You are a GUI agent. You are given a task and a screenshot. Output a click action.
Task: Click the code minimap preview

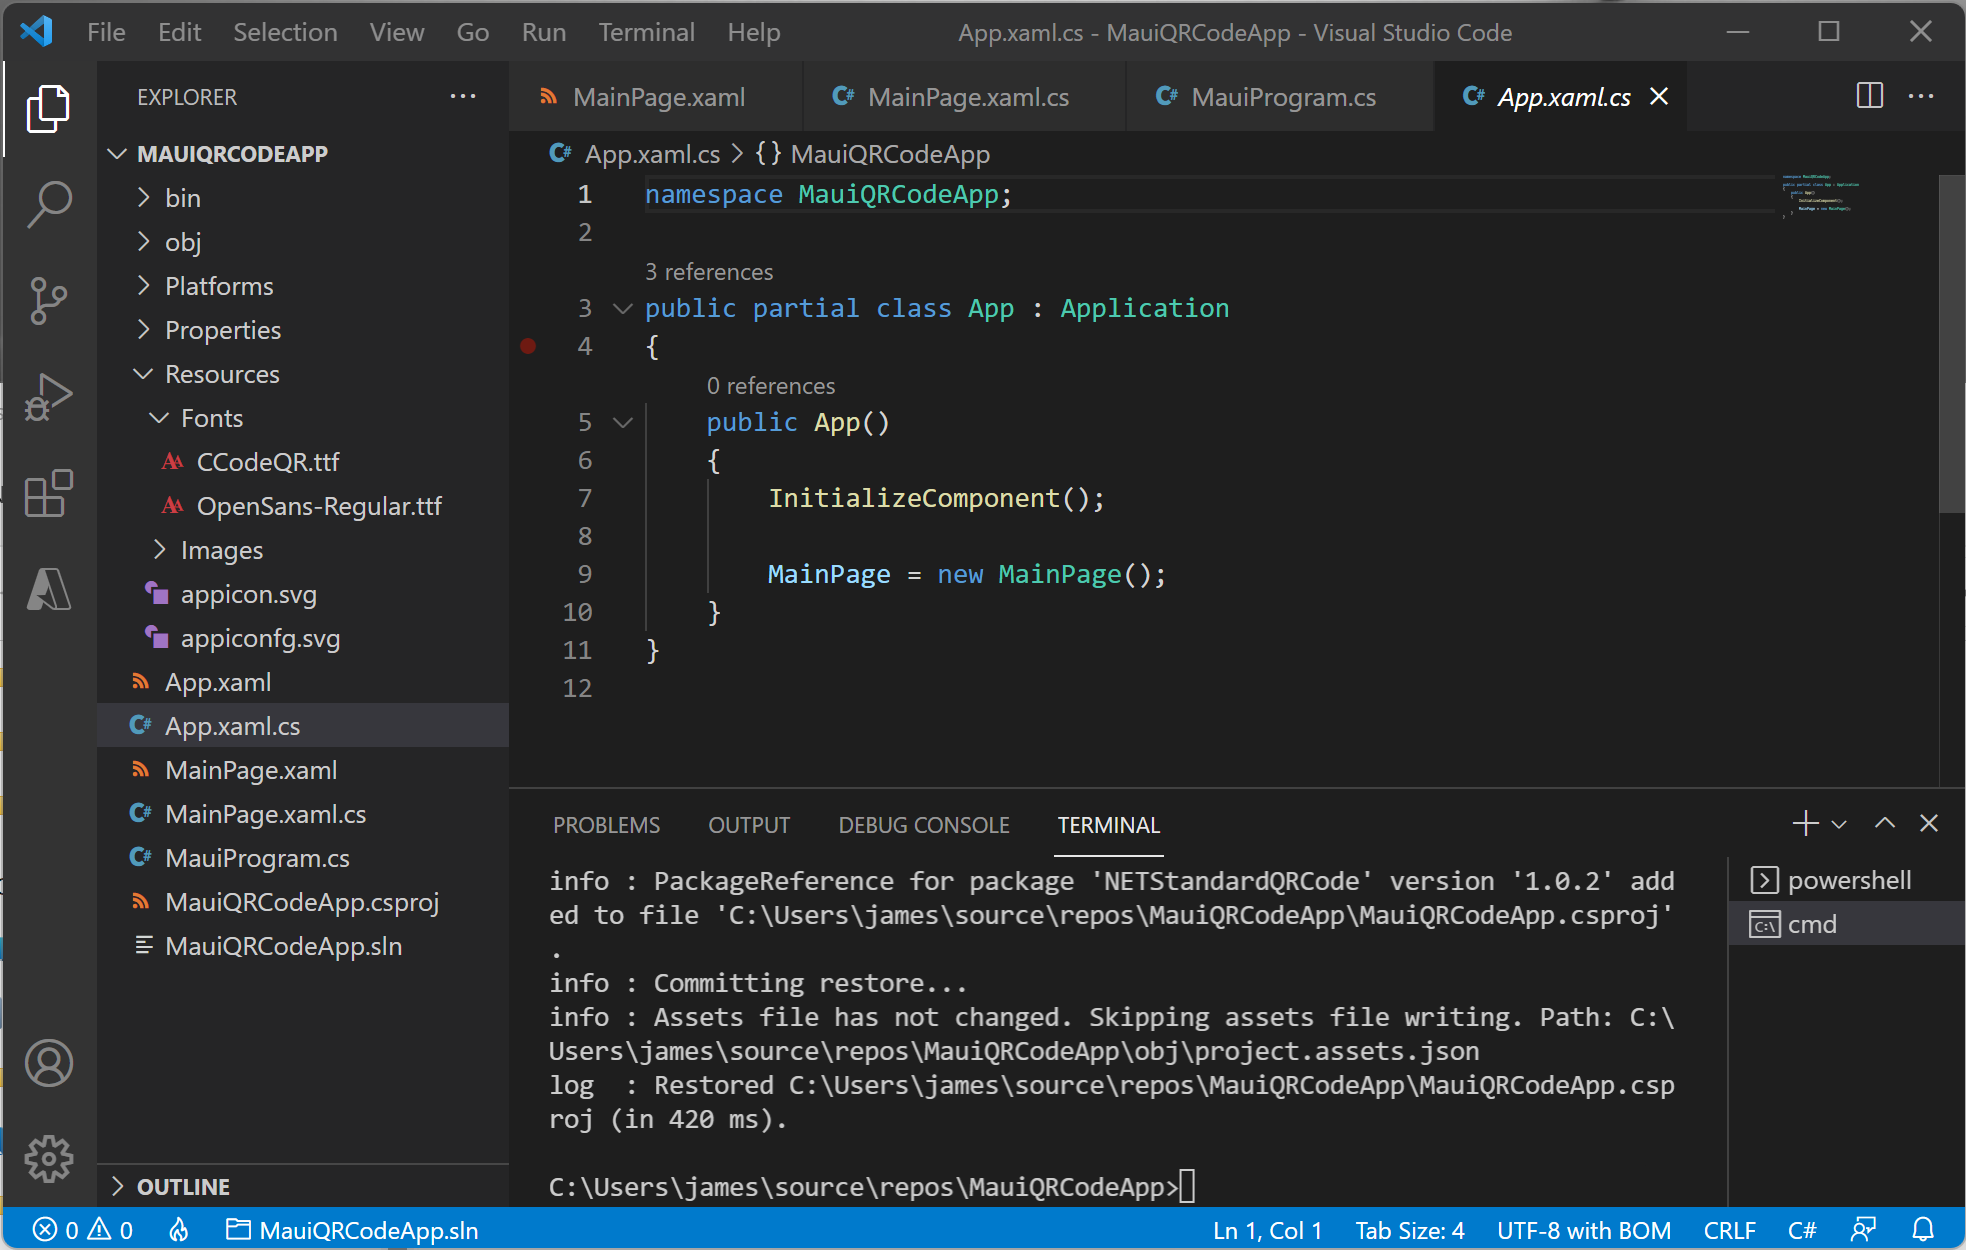coord(1820,196)
